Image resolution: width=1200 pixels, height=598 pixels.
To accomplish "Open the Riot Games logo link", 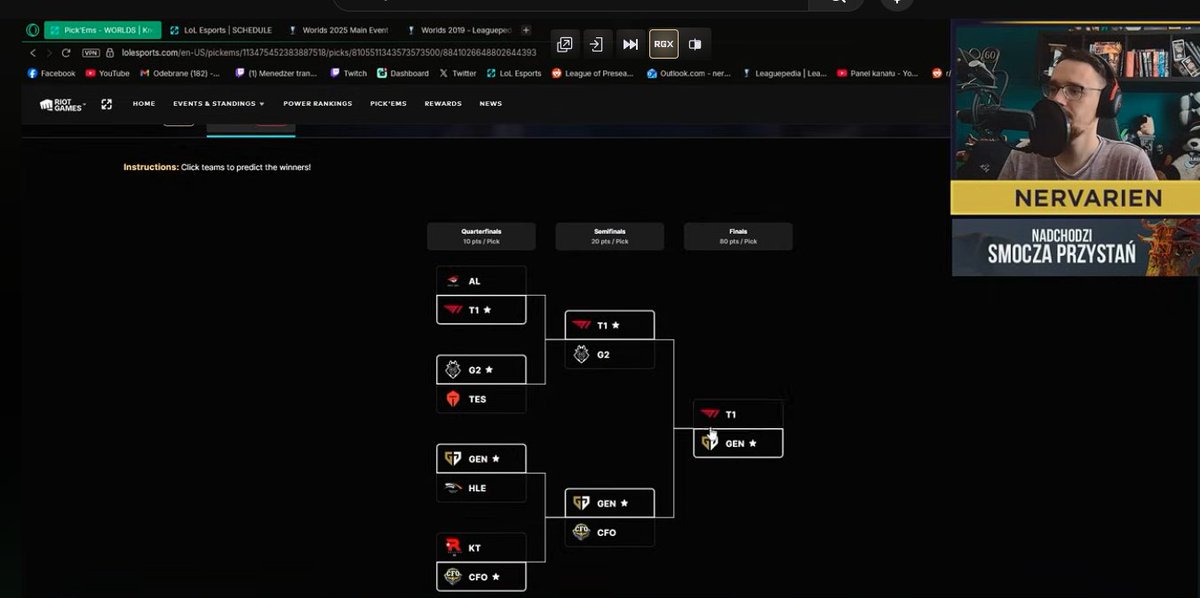I will [x=62, y=104].
